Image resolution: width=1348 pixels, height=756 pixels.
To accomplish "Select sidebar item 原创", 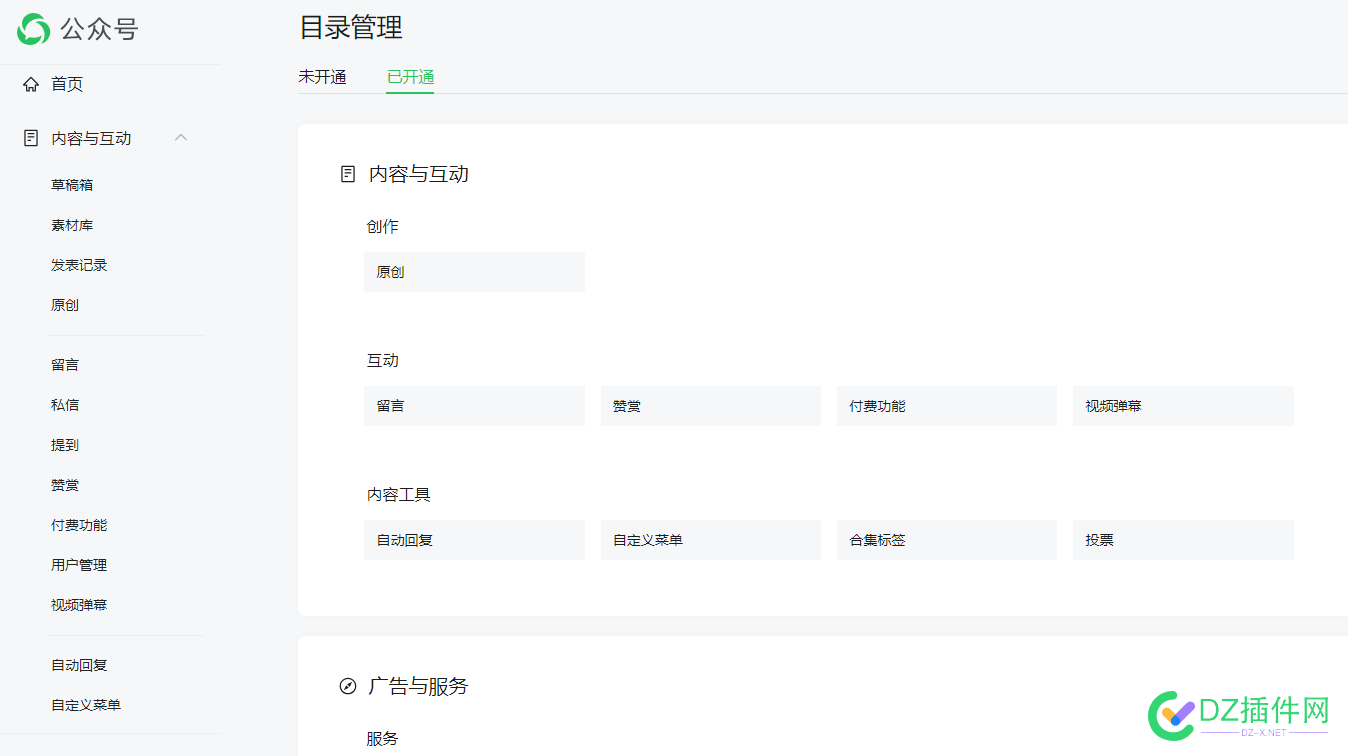I will click(65, 305).
